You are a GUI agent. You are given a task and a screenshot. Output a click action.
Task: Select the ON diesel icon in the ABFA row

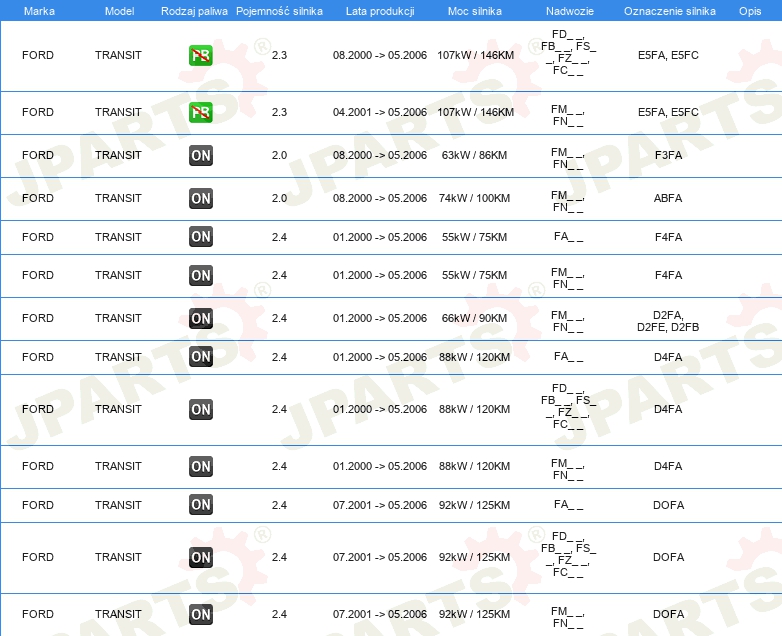[200, 199]
